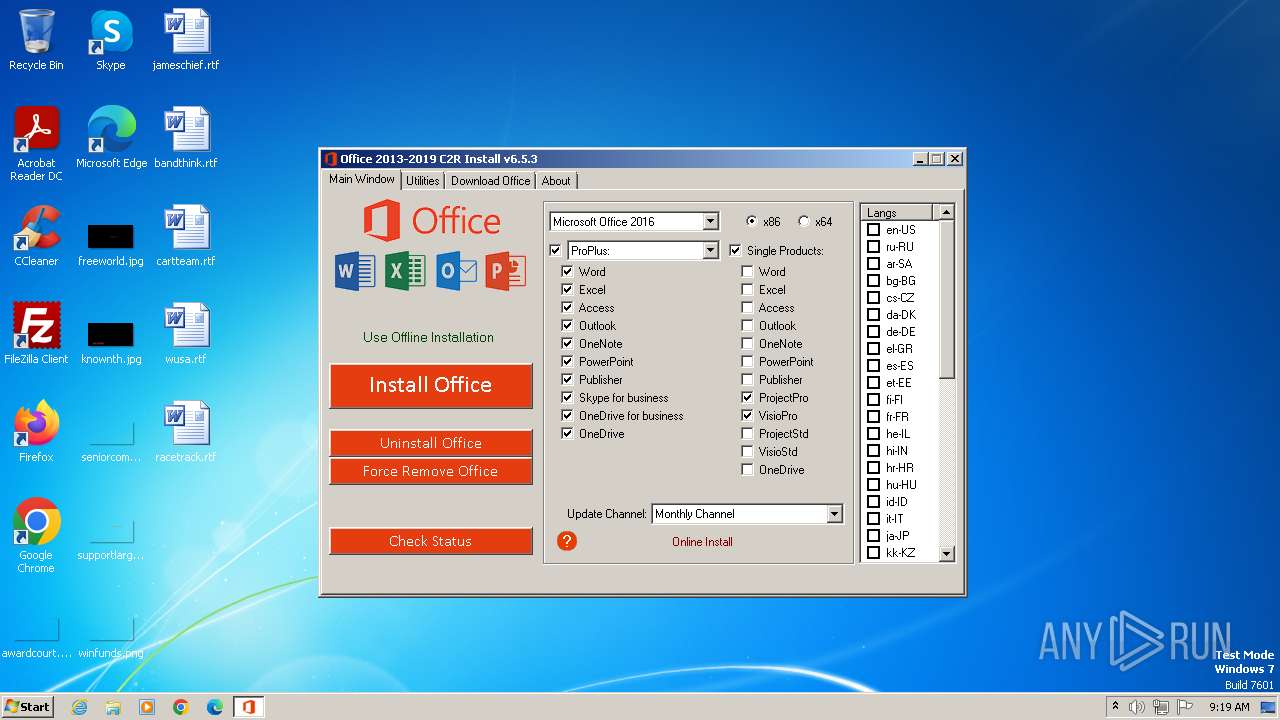
Task: Uncheck OneDrive for business checkbox
Action: coord(568,415)
